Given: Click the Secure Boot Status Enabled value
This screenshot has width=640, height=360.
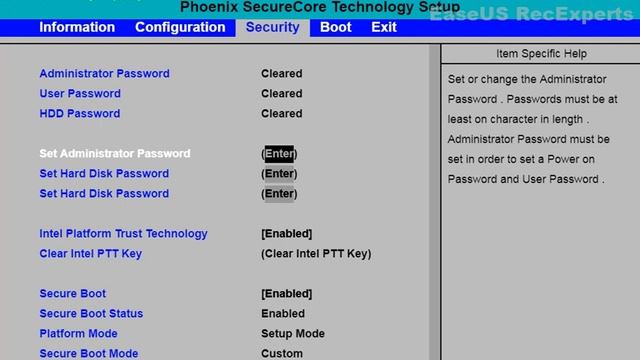Looking at the screenshot, I should pyautogui.click(x=283, y=313).
